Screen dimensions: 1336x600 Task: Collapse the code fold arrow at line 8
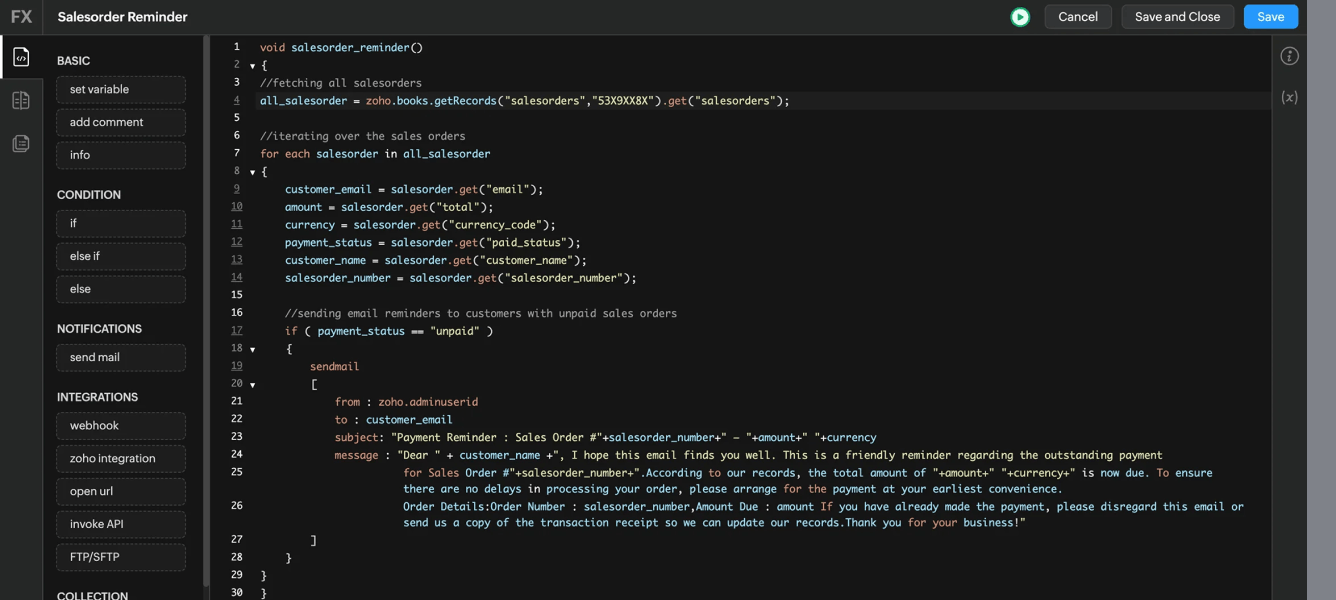(x=252, y=172)
